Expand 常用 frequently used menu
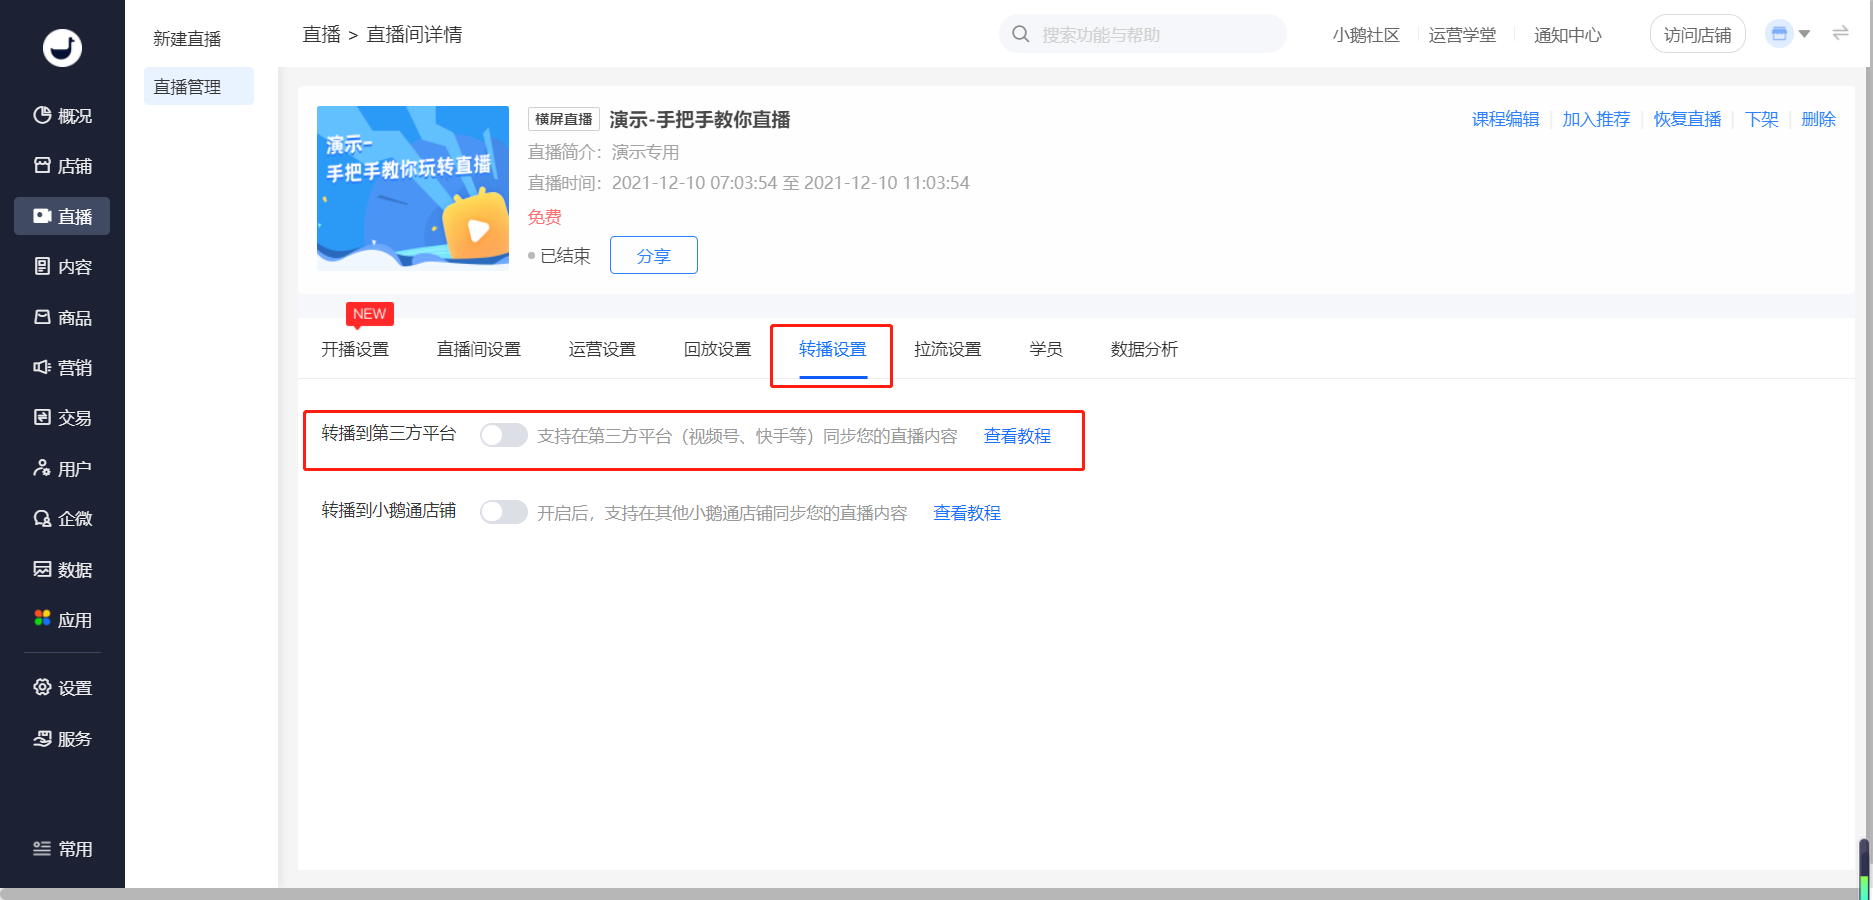The height and width of the screenshot is (900, 1873). tap(62, 849)
